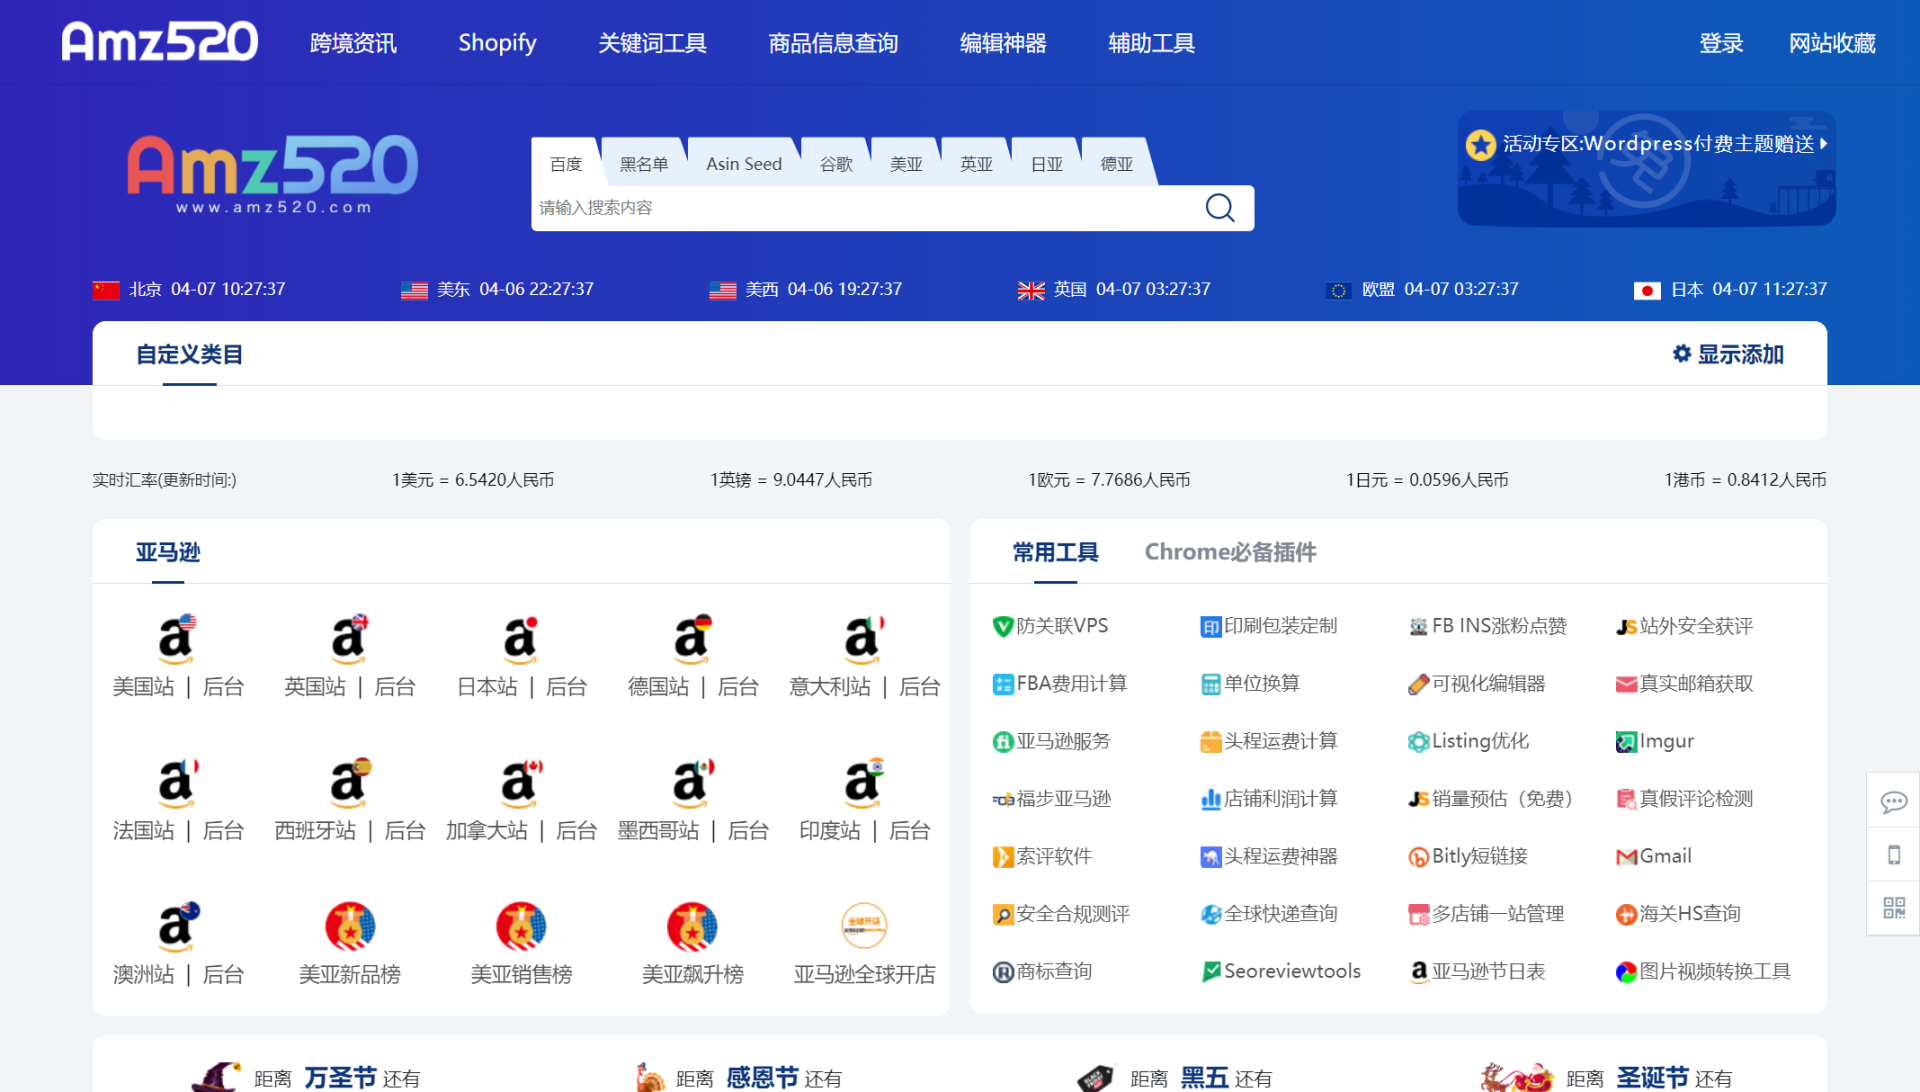Screen dimensions: 1920x1092
Task: Open the 亚马逊全球开店 icon
Action: [864, 926]
